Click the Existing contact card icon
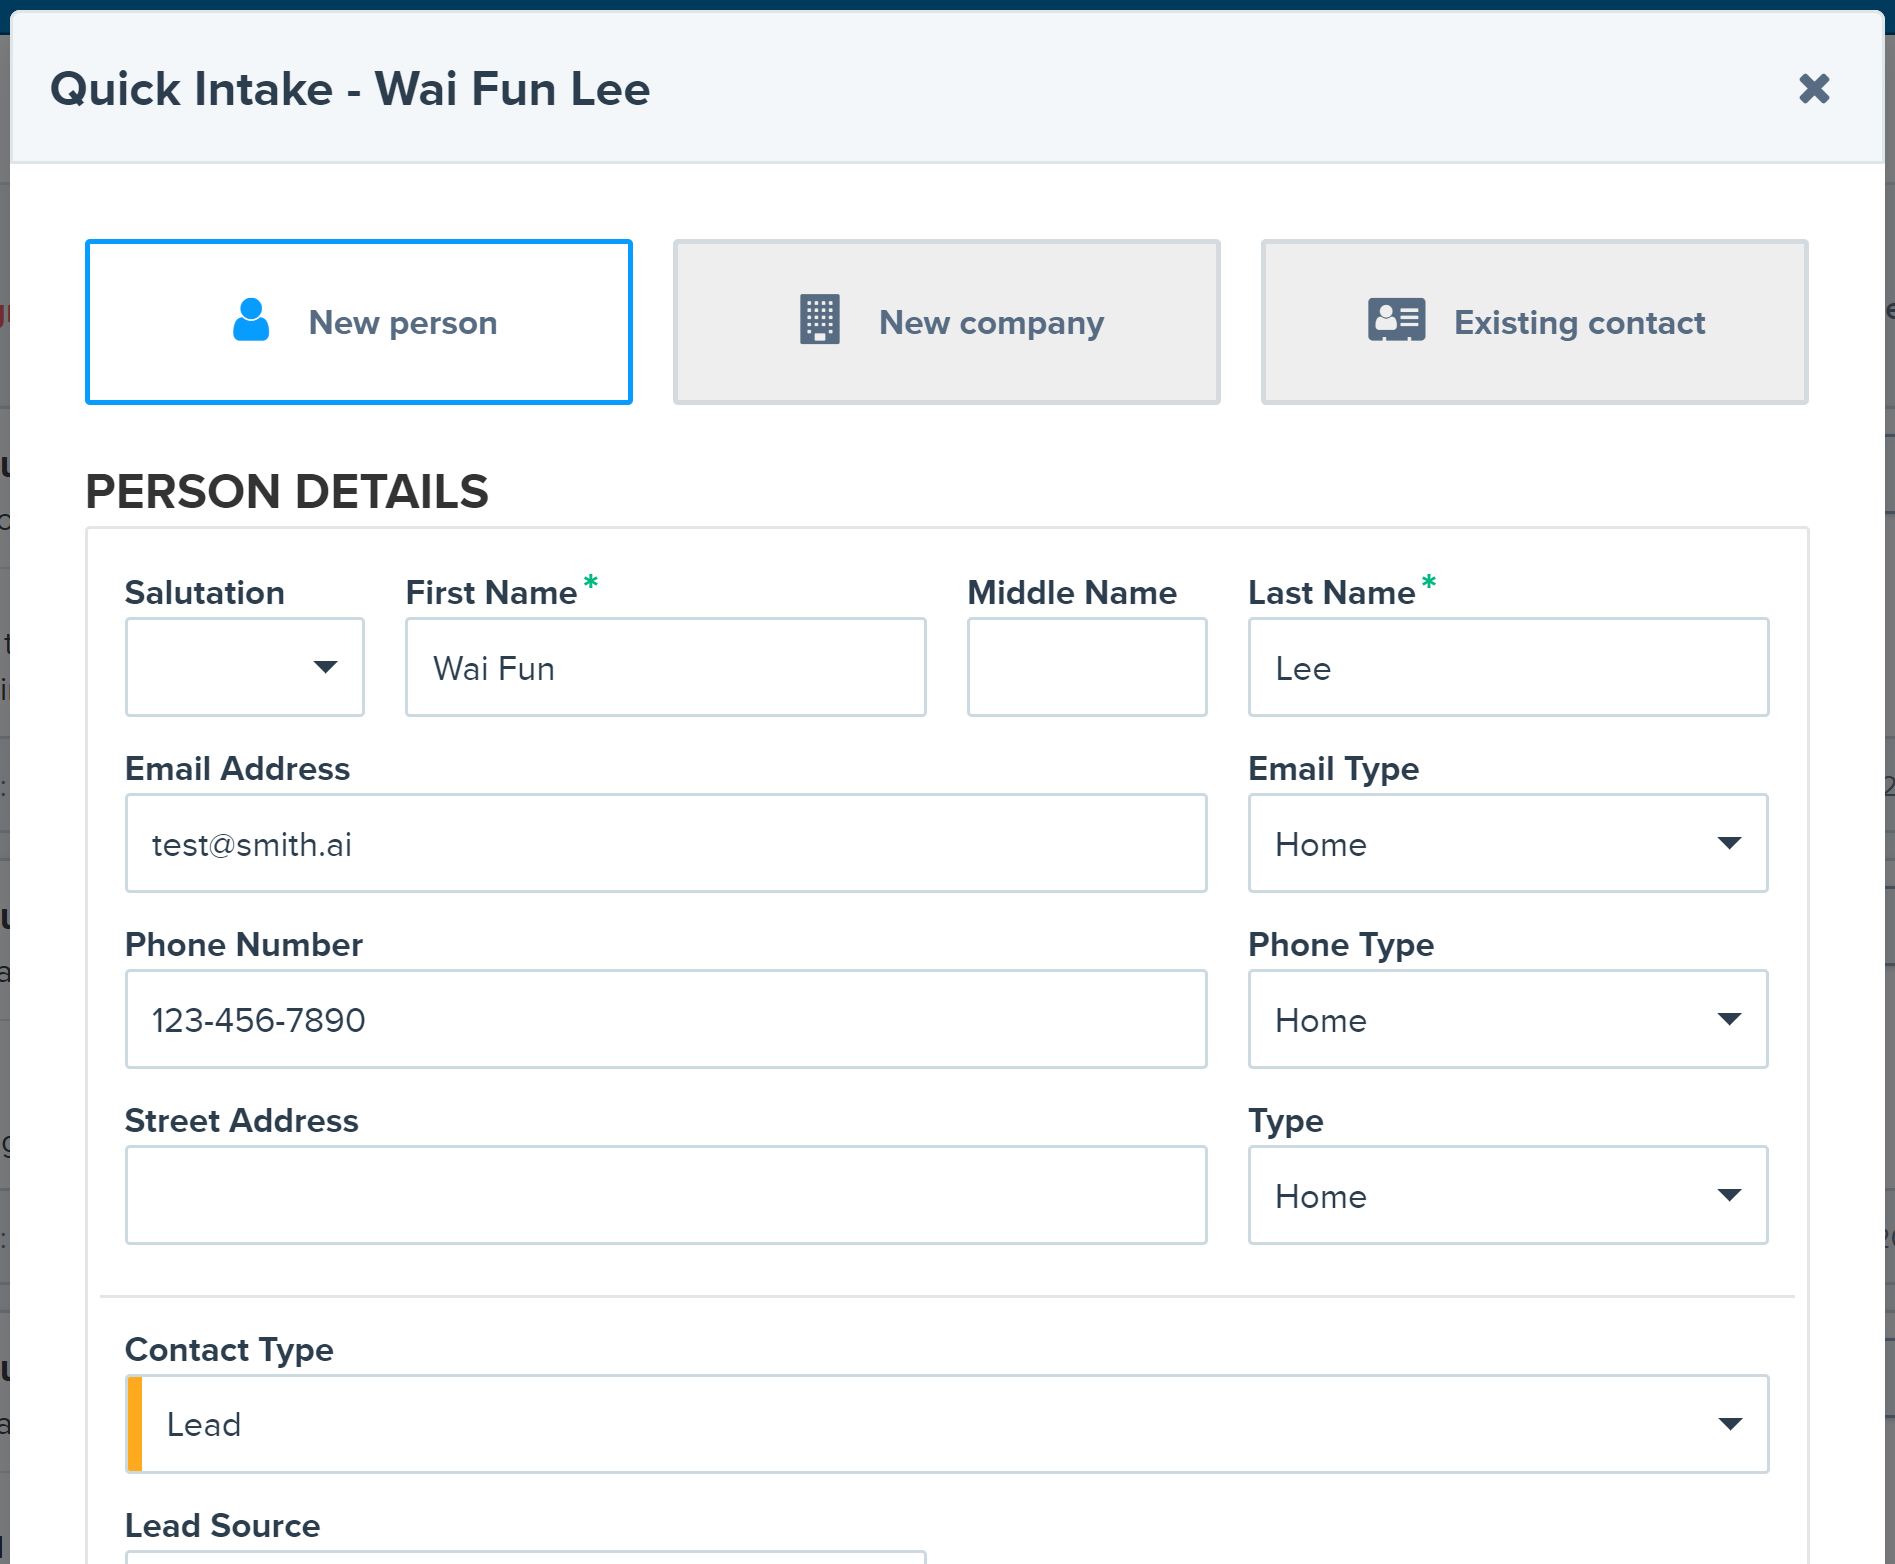This screenshot has height=1564, width=1895. tap(1396, 320)
